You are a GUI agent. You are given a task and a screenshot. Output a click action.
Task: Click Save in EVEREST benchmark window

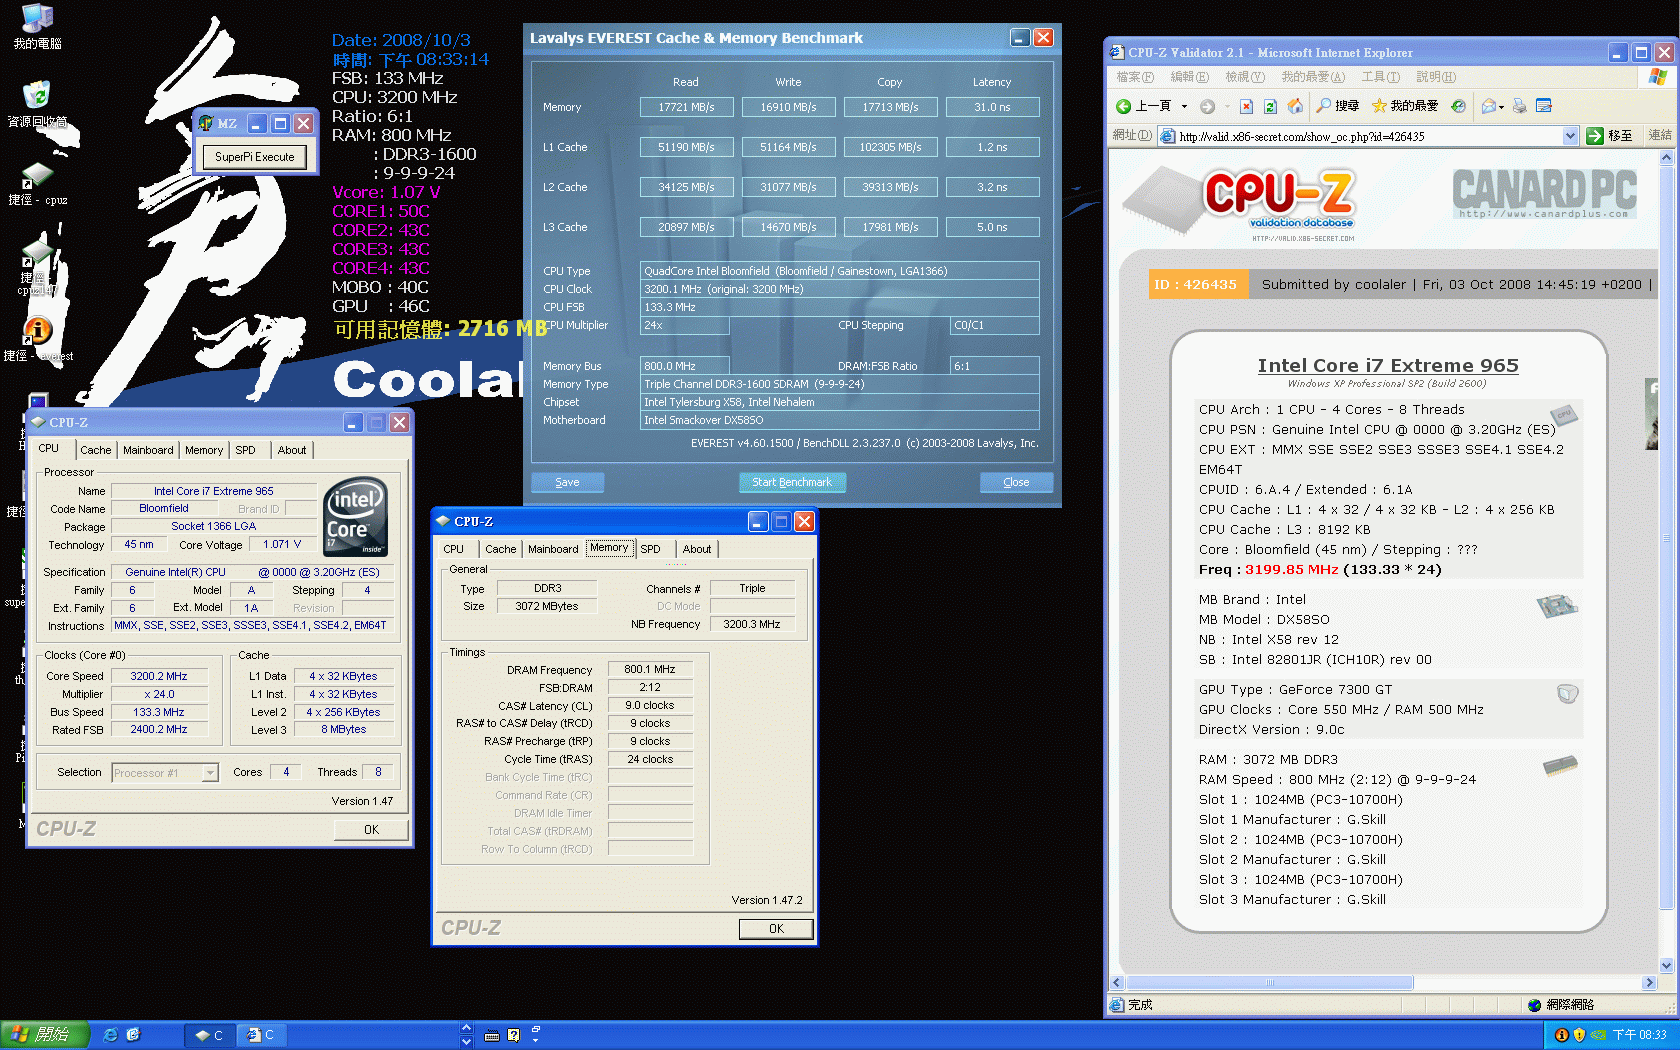pyautogui.click(x=567, y=482)
